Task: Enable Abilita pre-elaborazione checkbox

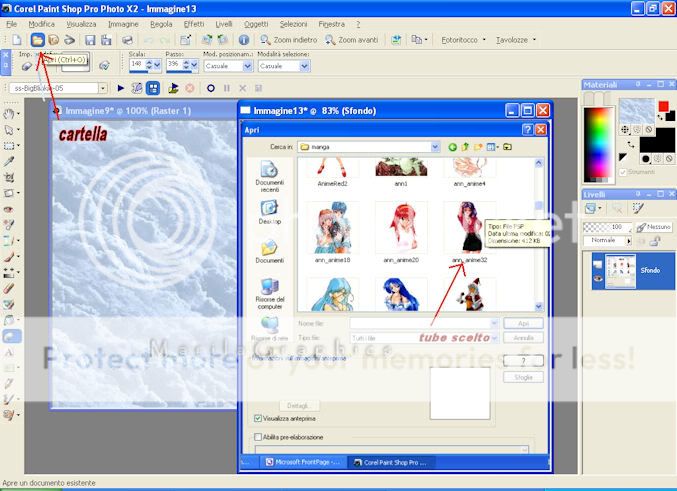Action: coord(258,437)
